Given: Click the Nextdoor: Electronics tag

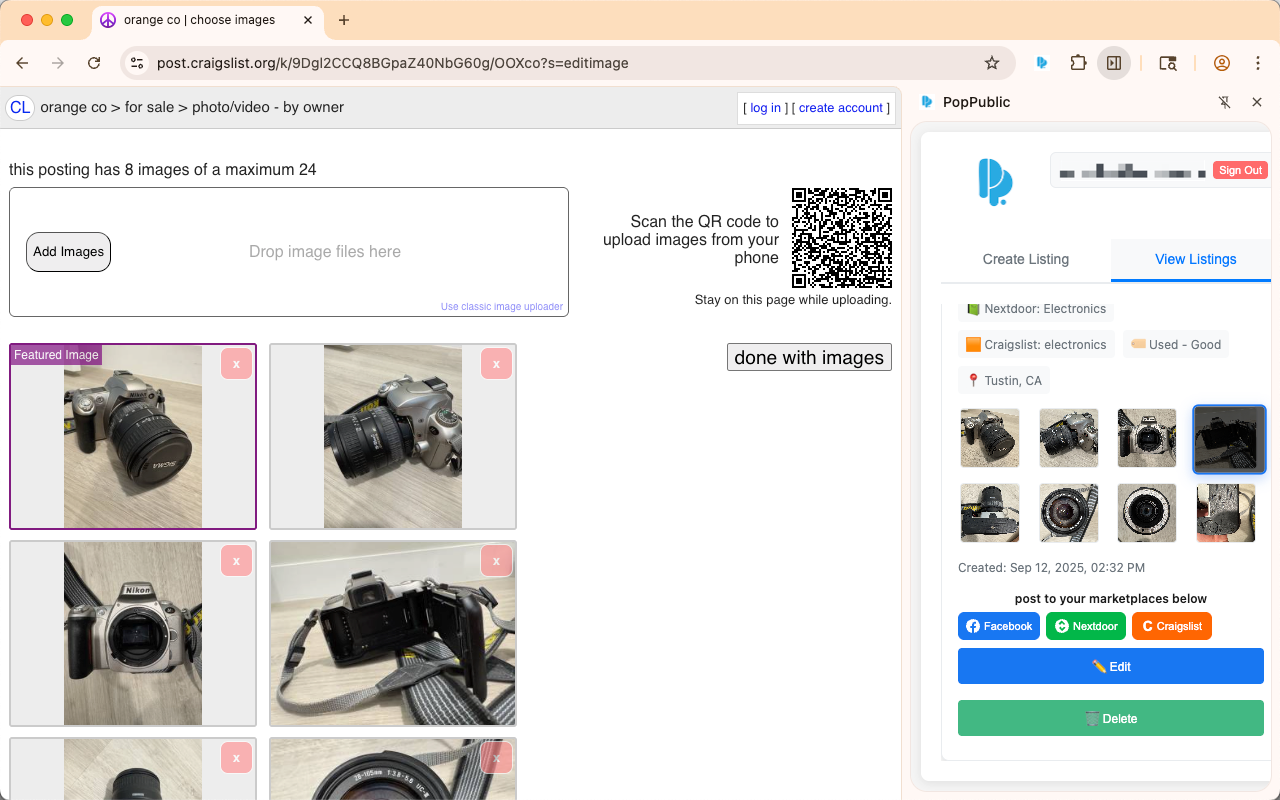Looking at the screenshot, I should (x=1036, y=309).
